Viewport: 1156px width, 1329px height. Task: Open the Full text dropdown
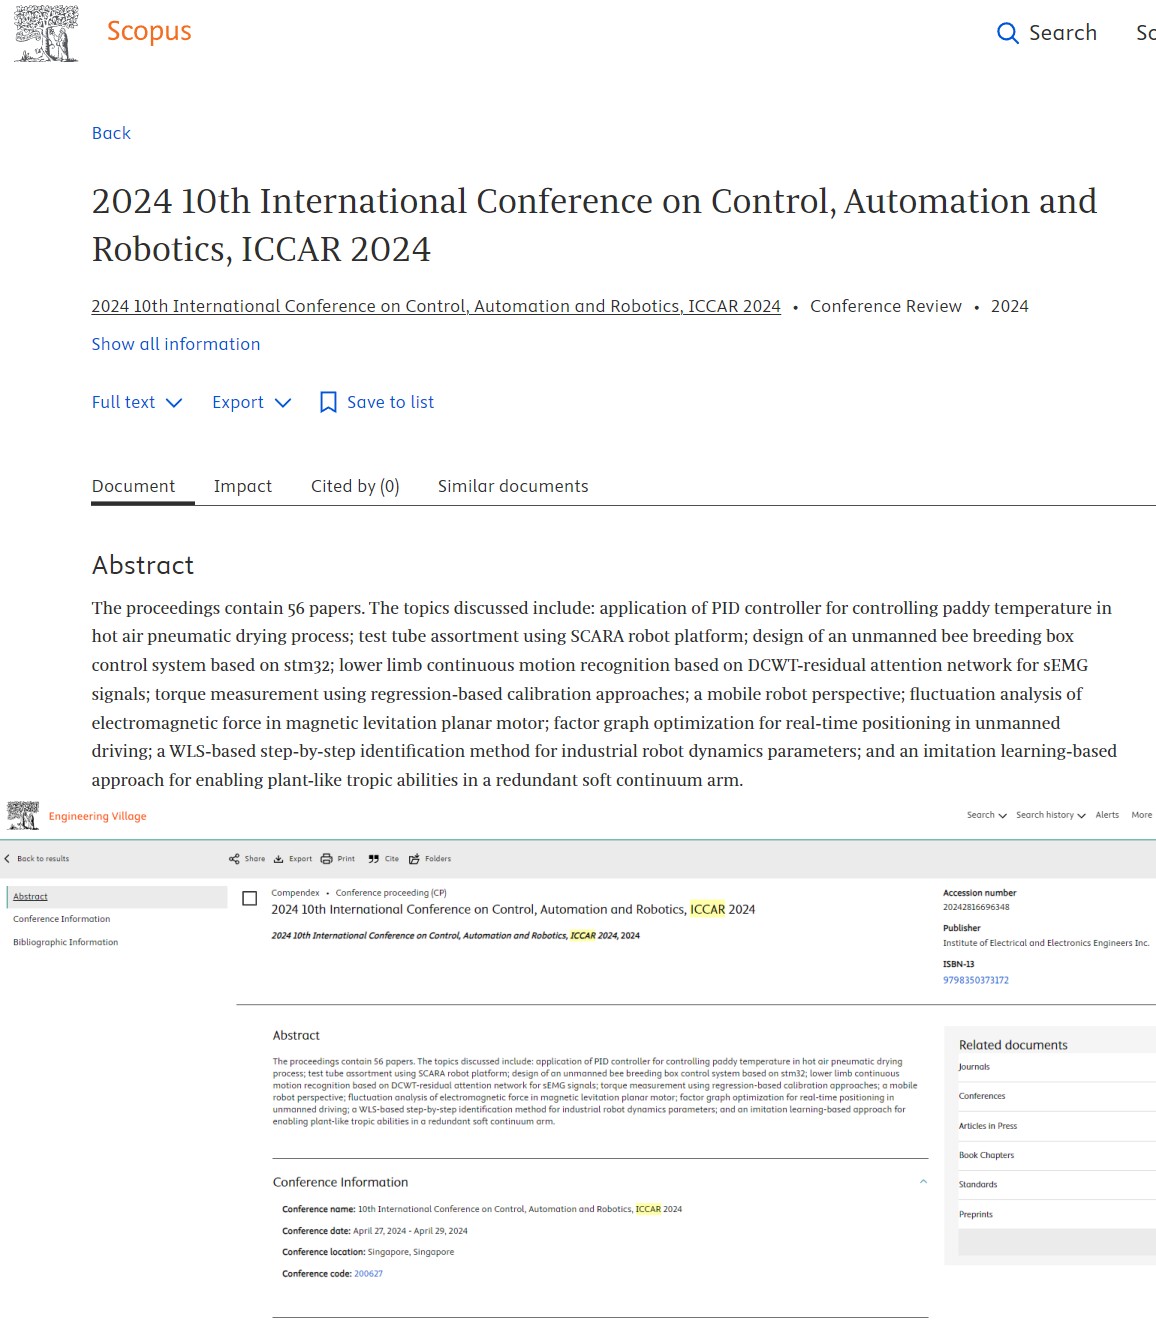pyautogui.click(x=137, y=402)
